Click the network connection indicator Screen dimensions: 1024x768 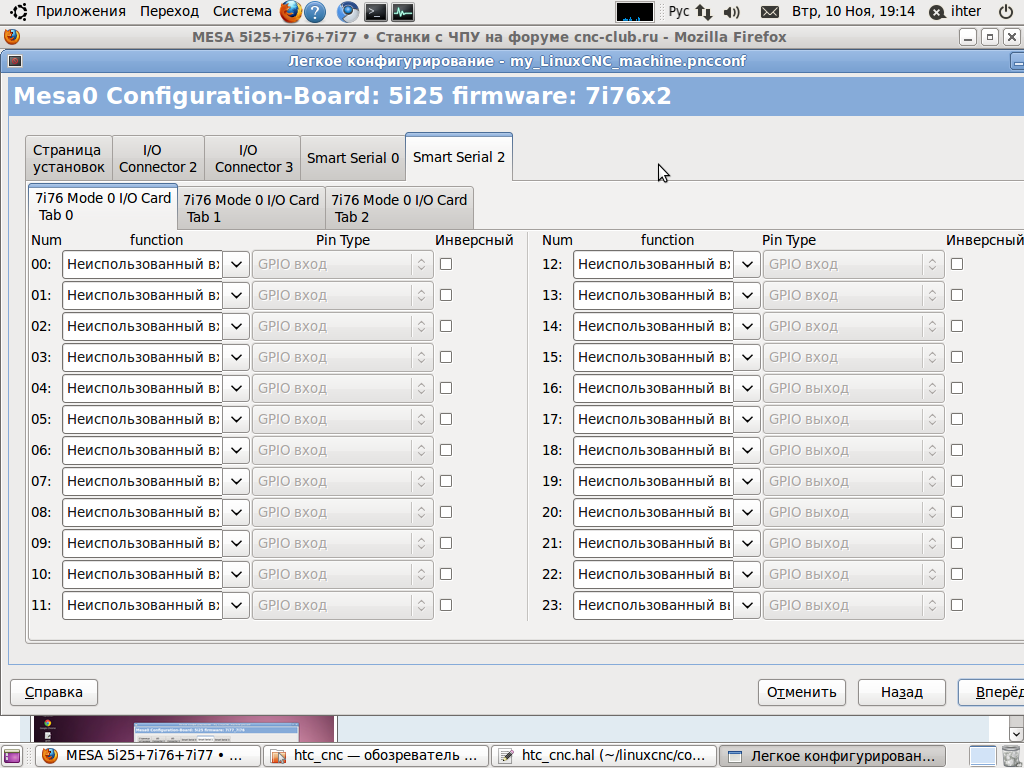coord(703,12)
